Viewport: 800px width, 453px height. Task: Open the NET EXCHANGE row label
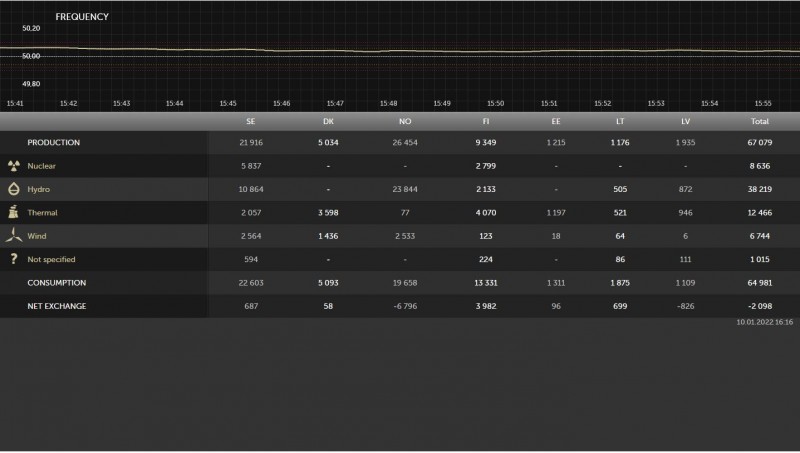point(57,306)
